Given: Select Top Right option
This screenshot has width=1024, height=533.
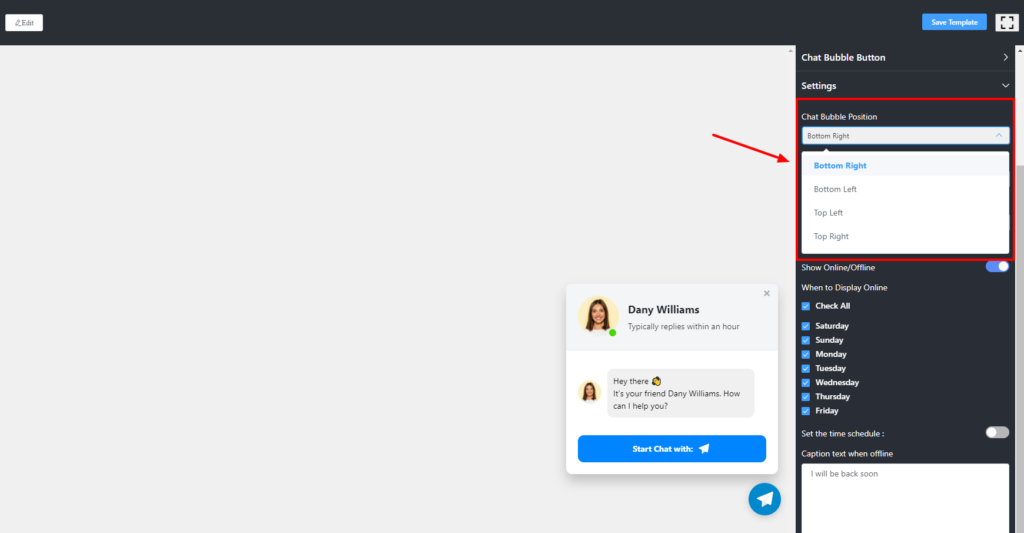Looking at the screenshot, I should (x=905, y=236).
